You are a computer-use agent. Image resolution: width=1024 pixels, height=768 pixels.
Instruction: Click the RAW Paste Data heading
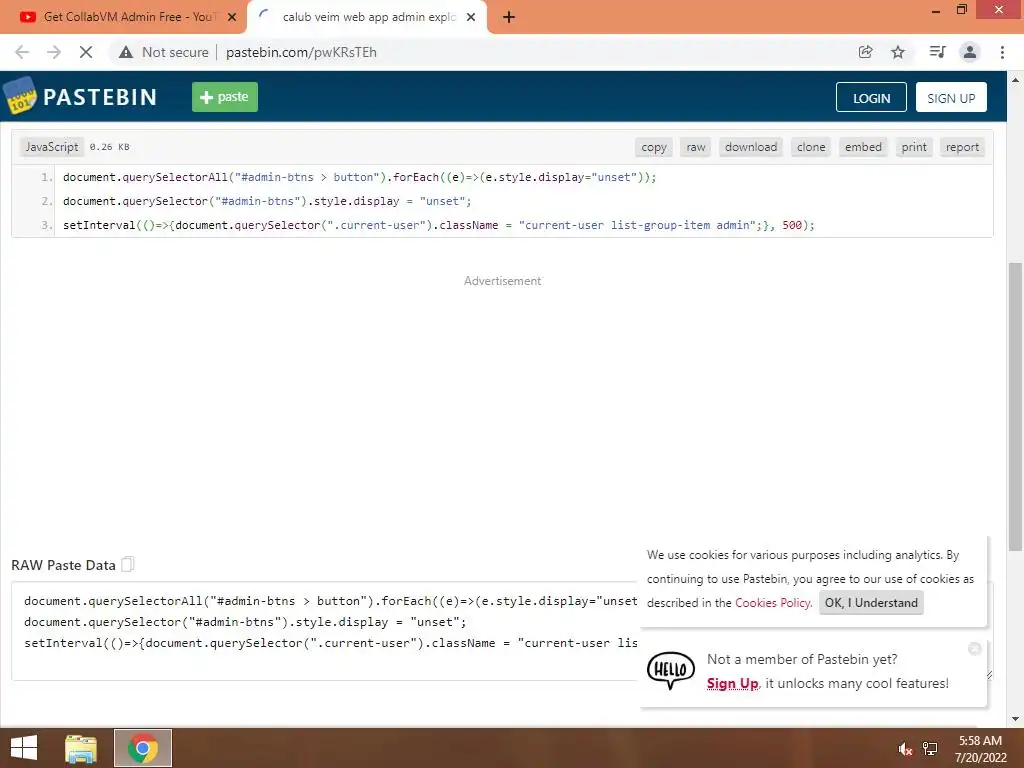(x=63, y=565)
